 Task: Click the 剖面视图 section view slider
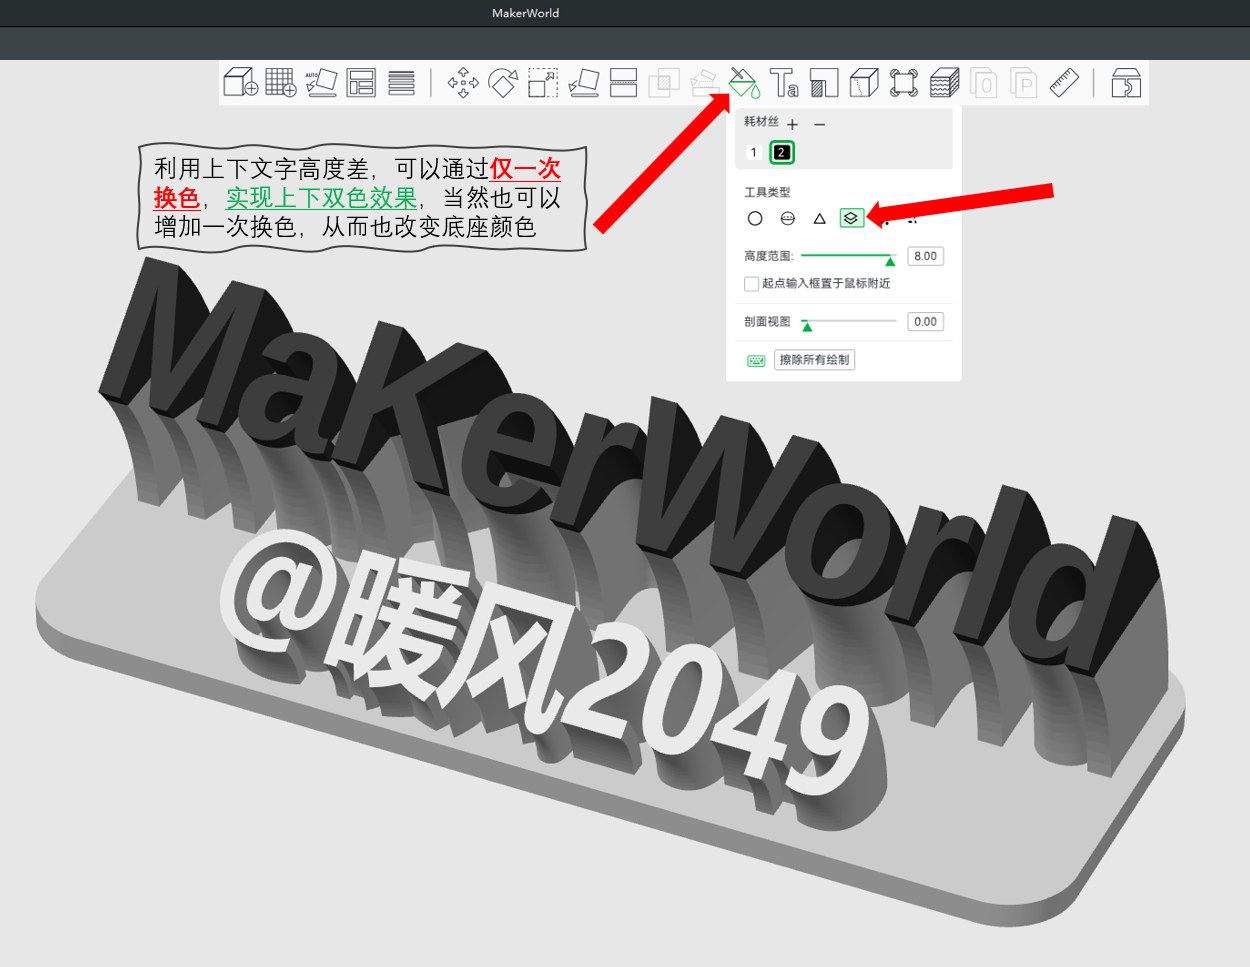848,322
